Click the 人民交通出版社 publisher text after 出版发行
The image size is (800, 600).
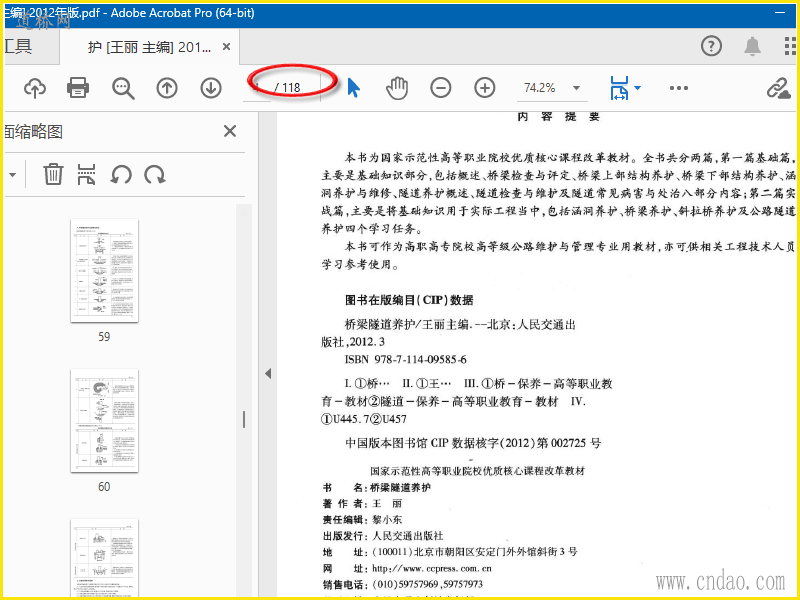(408, 536)
